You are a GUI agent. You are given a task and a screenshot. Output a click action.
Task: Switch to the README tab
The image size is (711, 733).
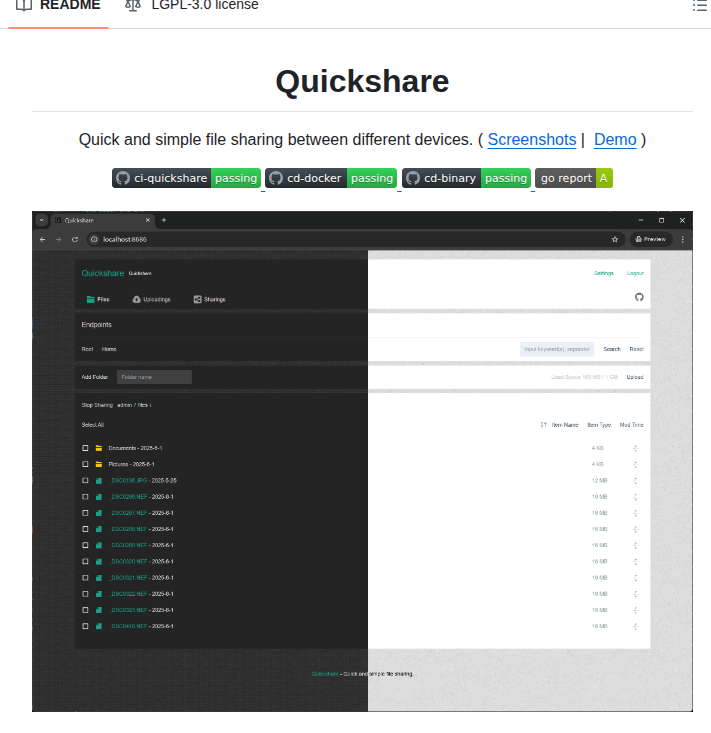(58, 7)
